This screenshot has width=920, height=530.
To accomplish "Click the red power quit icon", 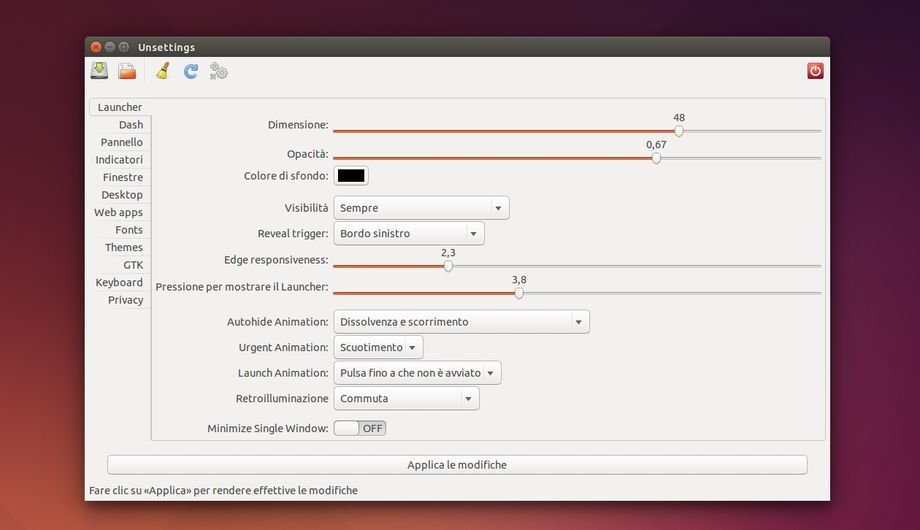I will pyautogui.click(x=815, y=71).
